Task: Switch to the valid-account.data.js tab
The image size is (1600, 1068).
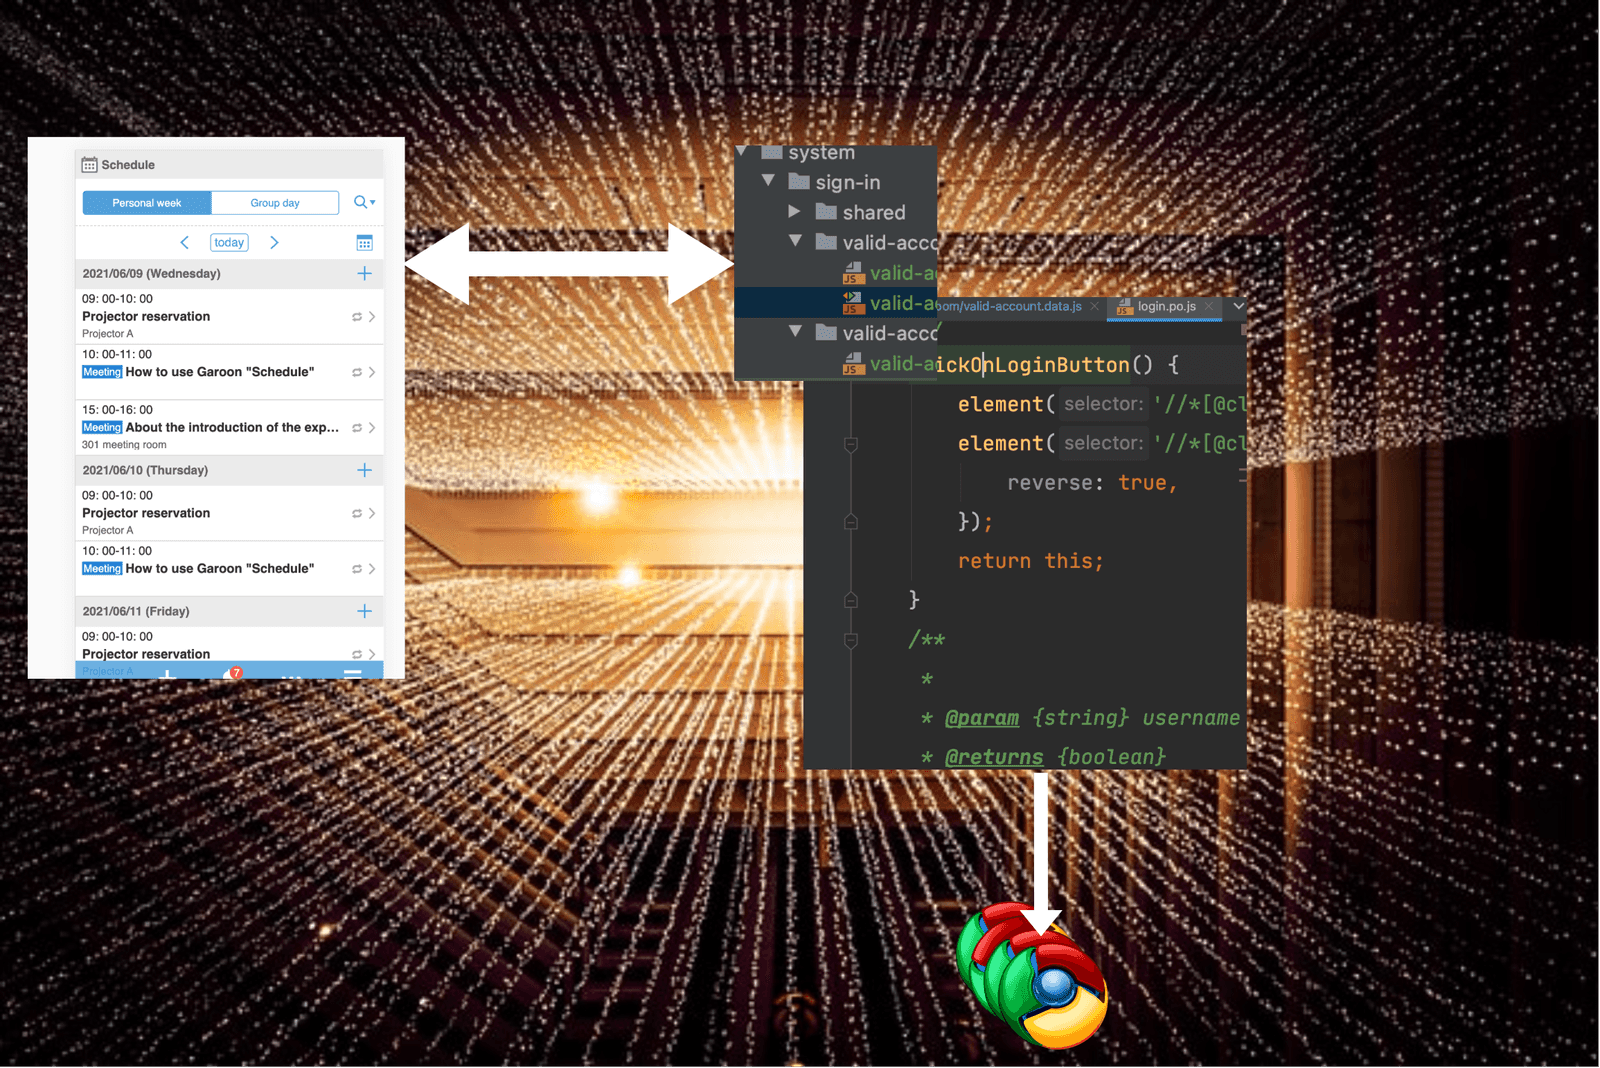Action: coord(1010,306)
